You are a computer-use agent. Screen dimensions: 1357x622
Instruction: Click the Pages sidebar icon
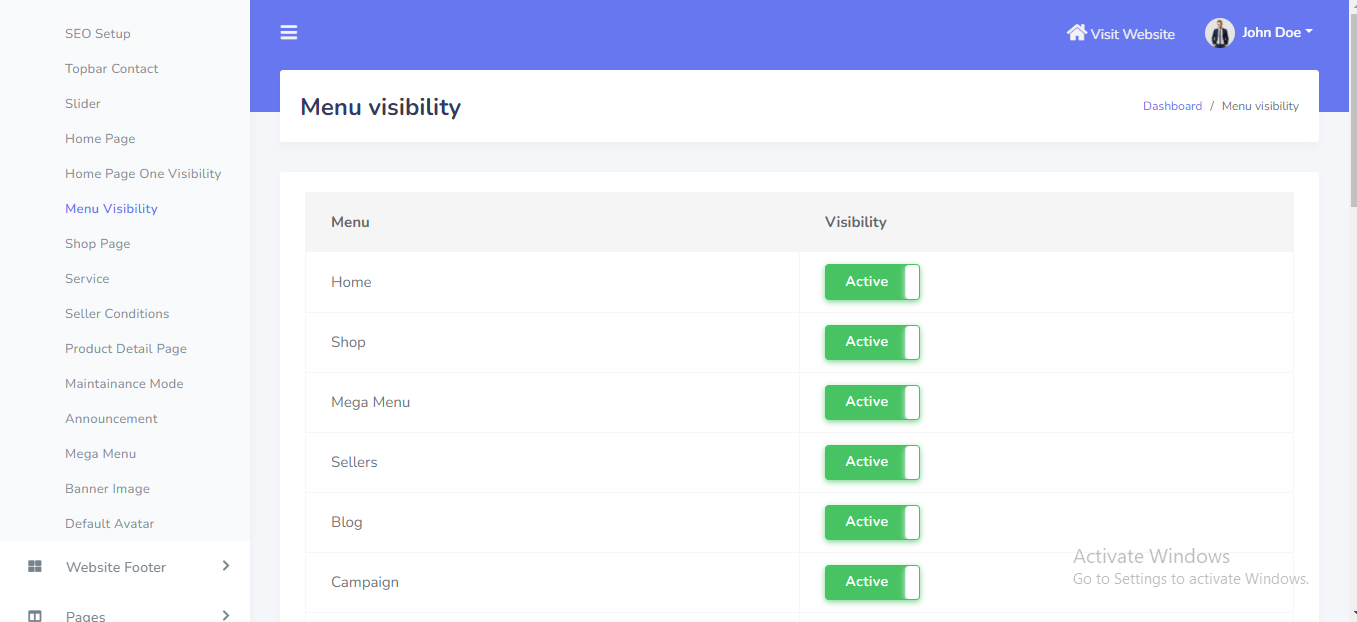[35, 615]
